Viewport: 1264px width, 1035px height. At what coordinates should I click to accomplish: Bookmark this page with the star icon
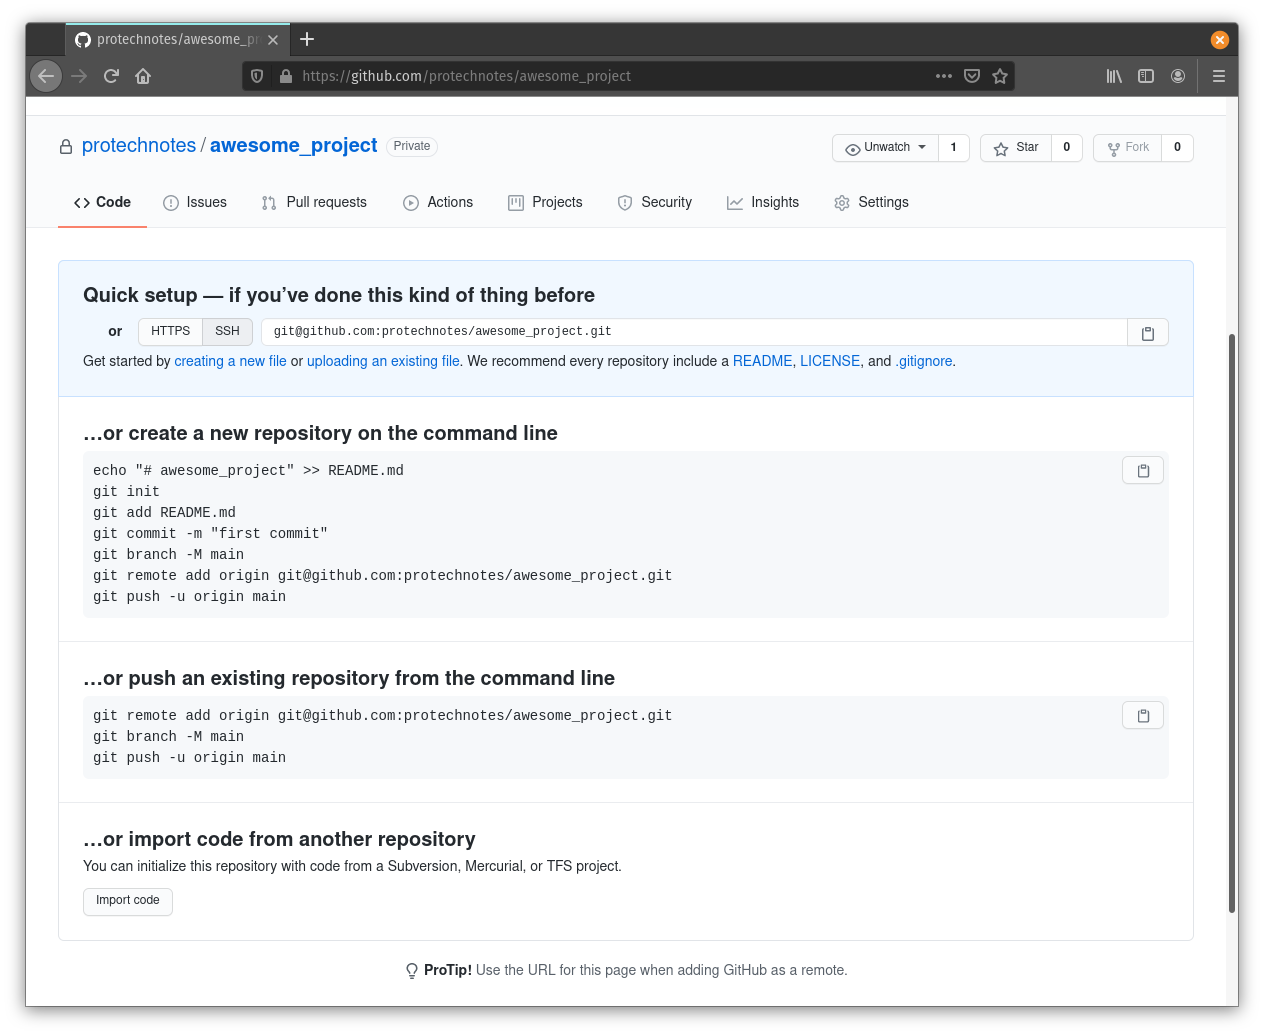click(x=1000, y=76)
